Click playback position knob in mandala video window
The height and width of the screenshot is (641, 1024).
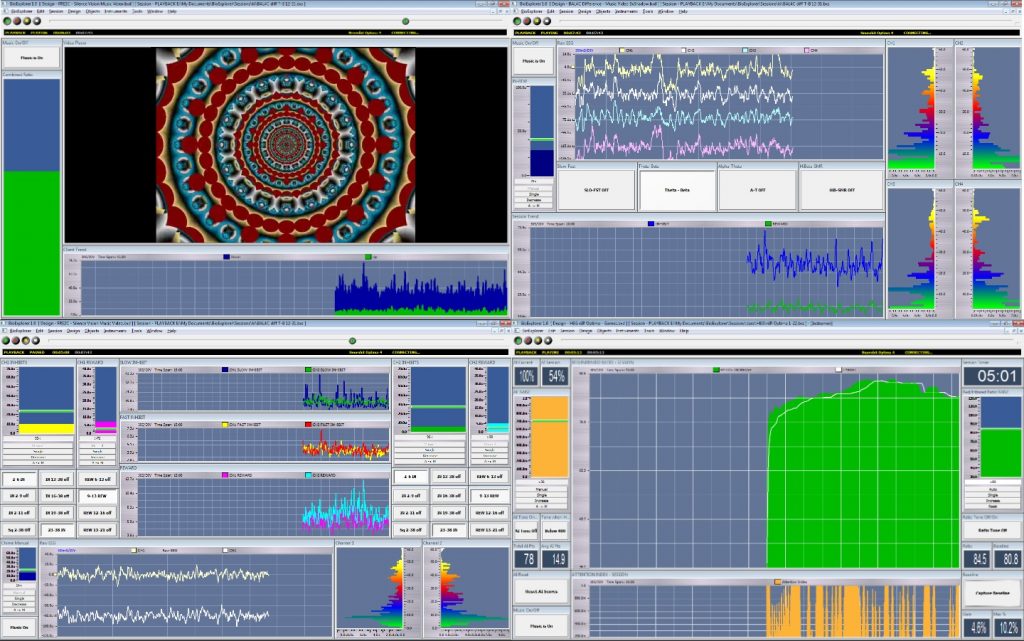tap(405, 21)
